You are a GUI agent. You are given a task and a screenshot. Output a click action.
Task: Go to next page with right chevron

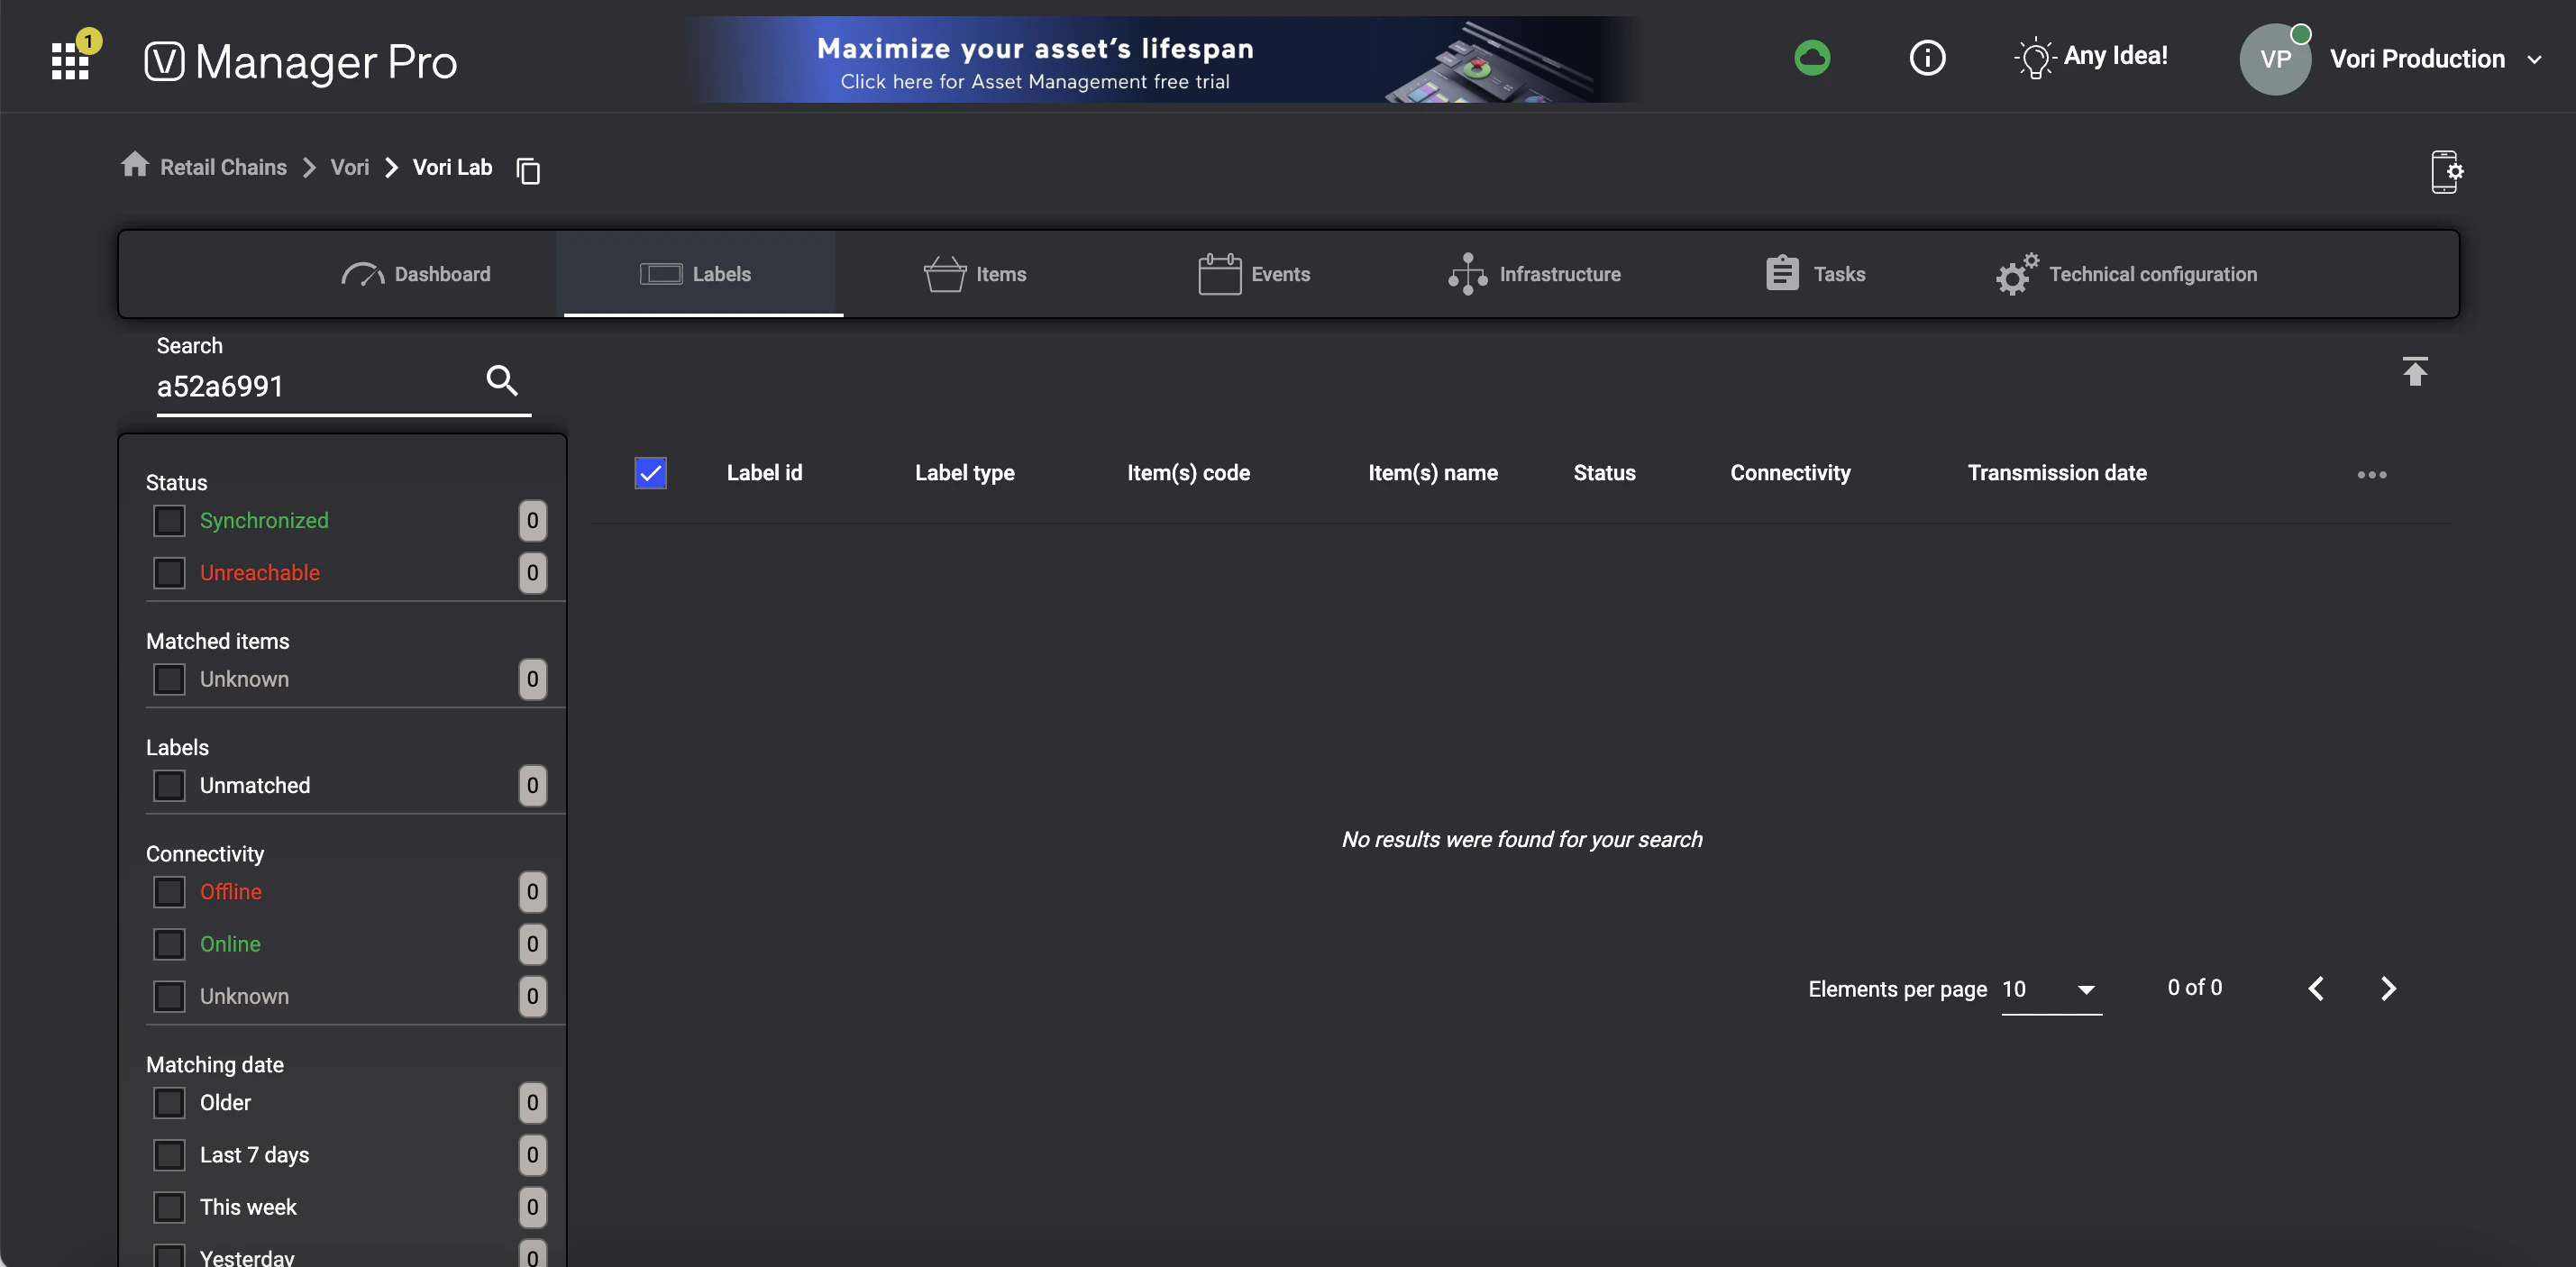click(2388, 989)
